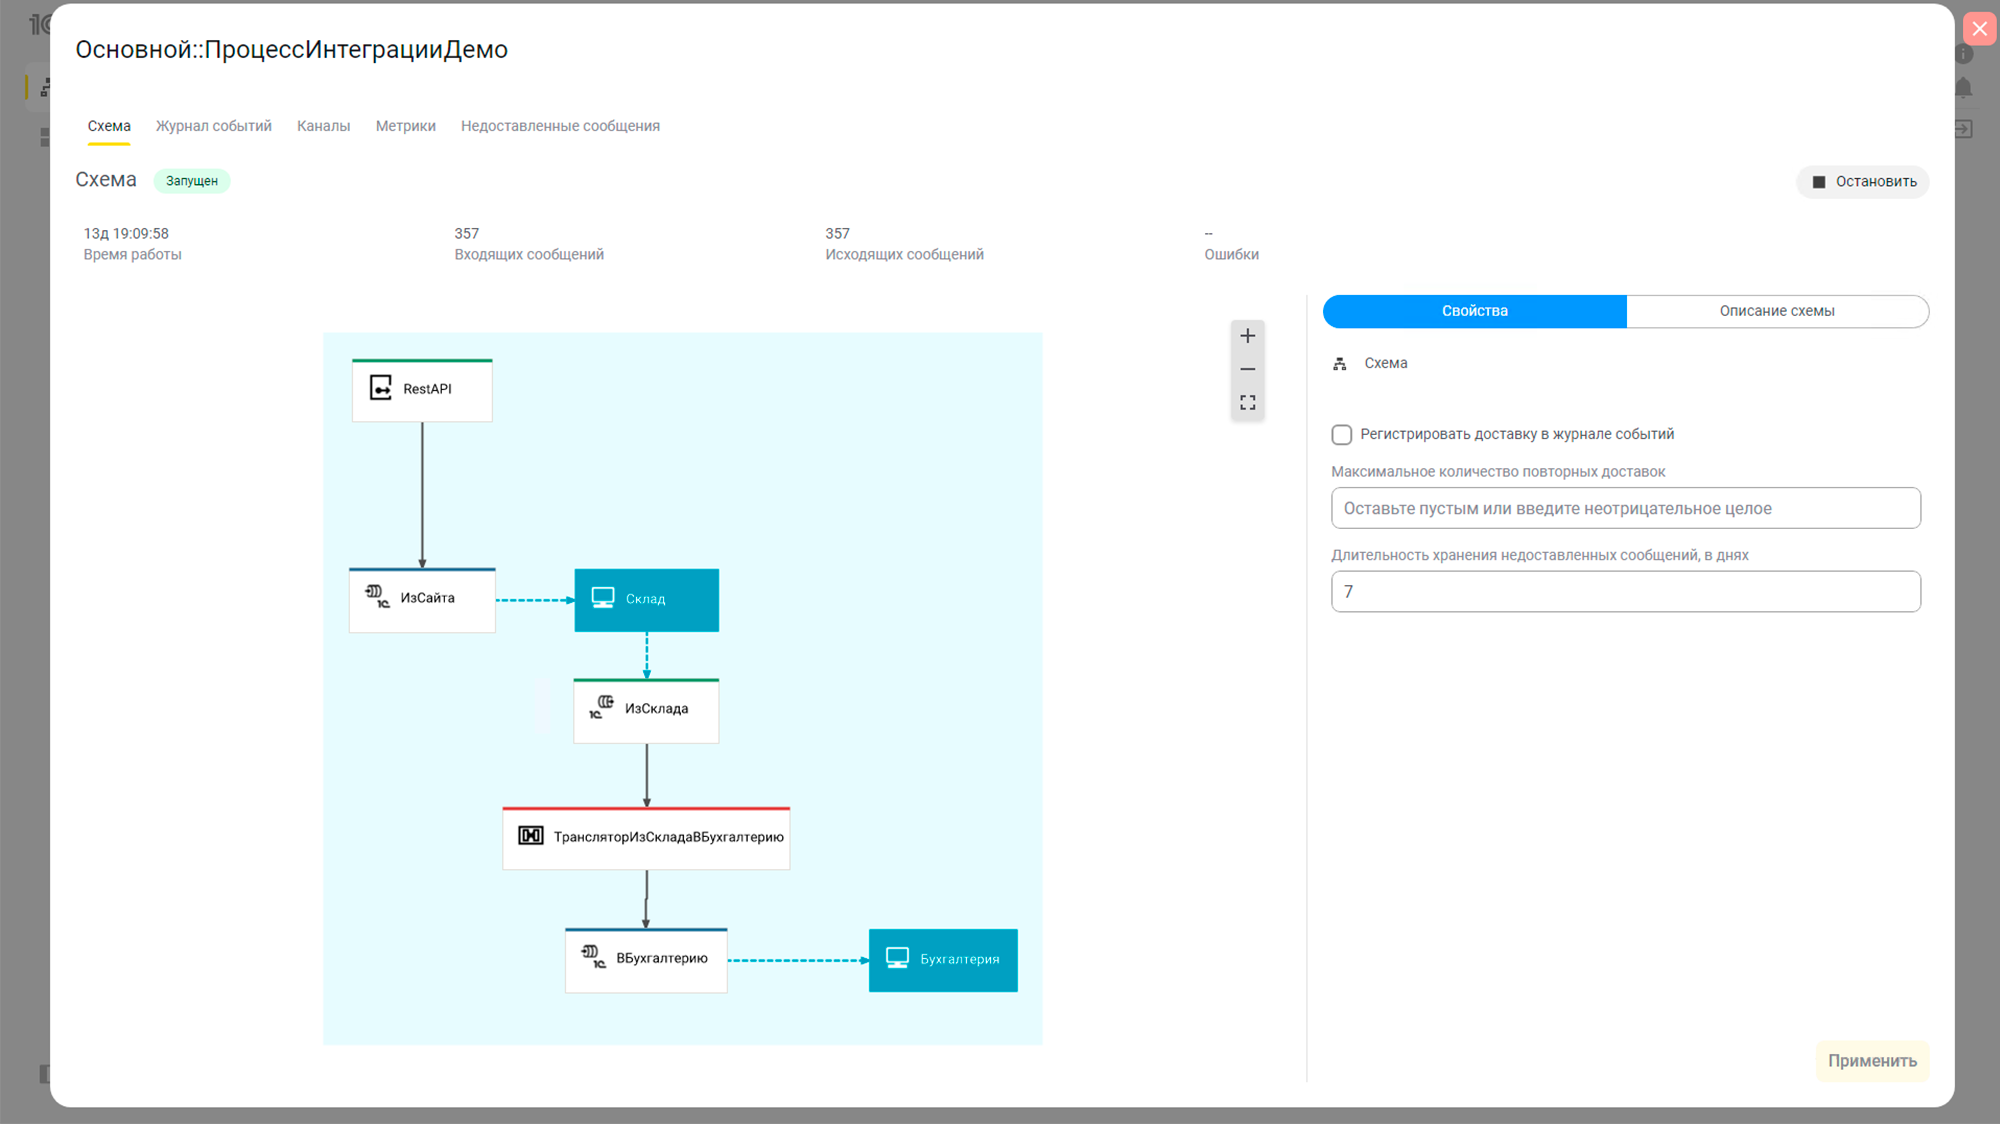The image size is (2000, 1124).
Task: Click the Применить button
Action: tap(1871, 1061)
